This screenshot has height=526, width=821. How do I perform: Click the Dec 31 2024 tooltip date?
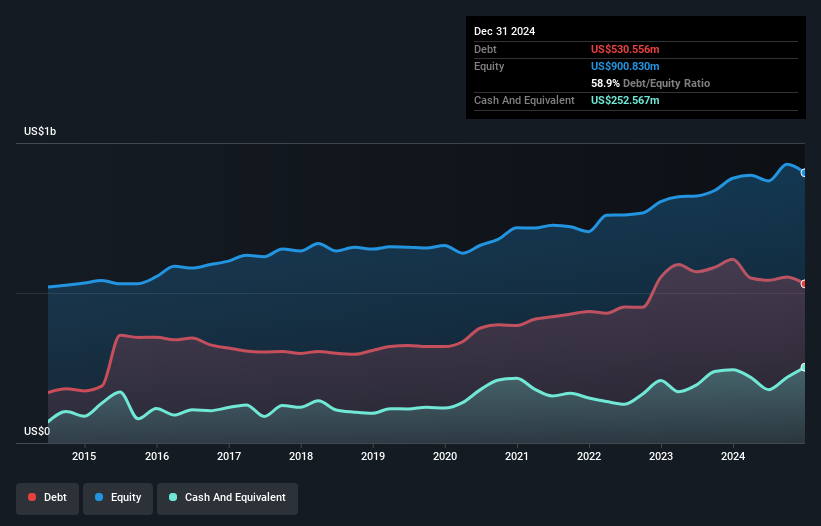[x=504, y=31]
